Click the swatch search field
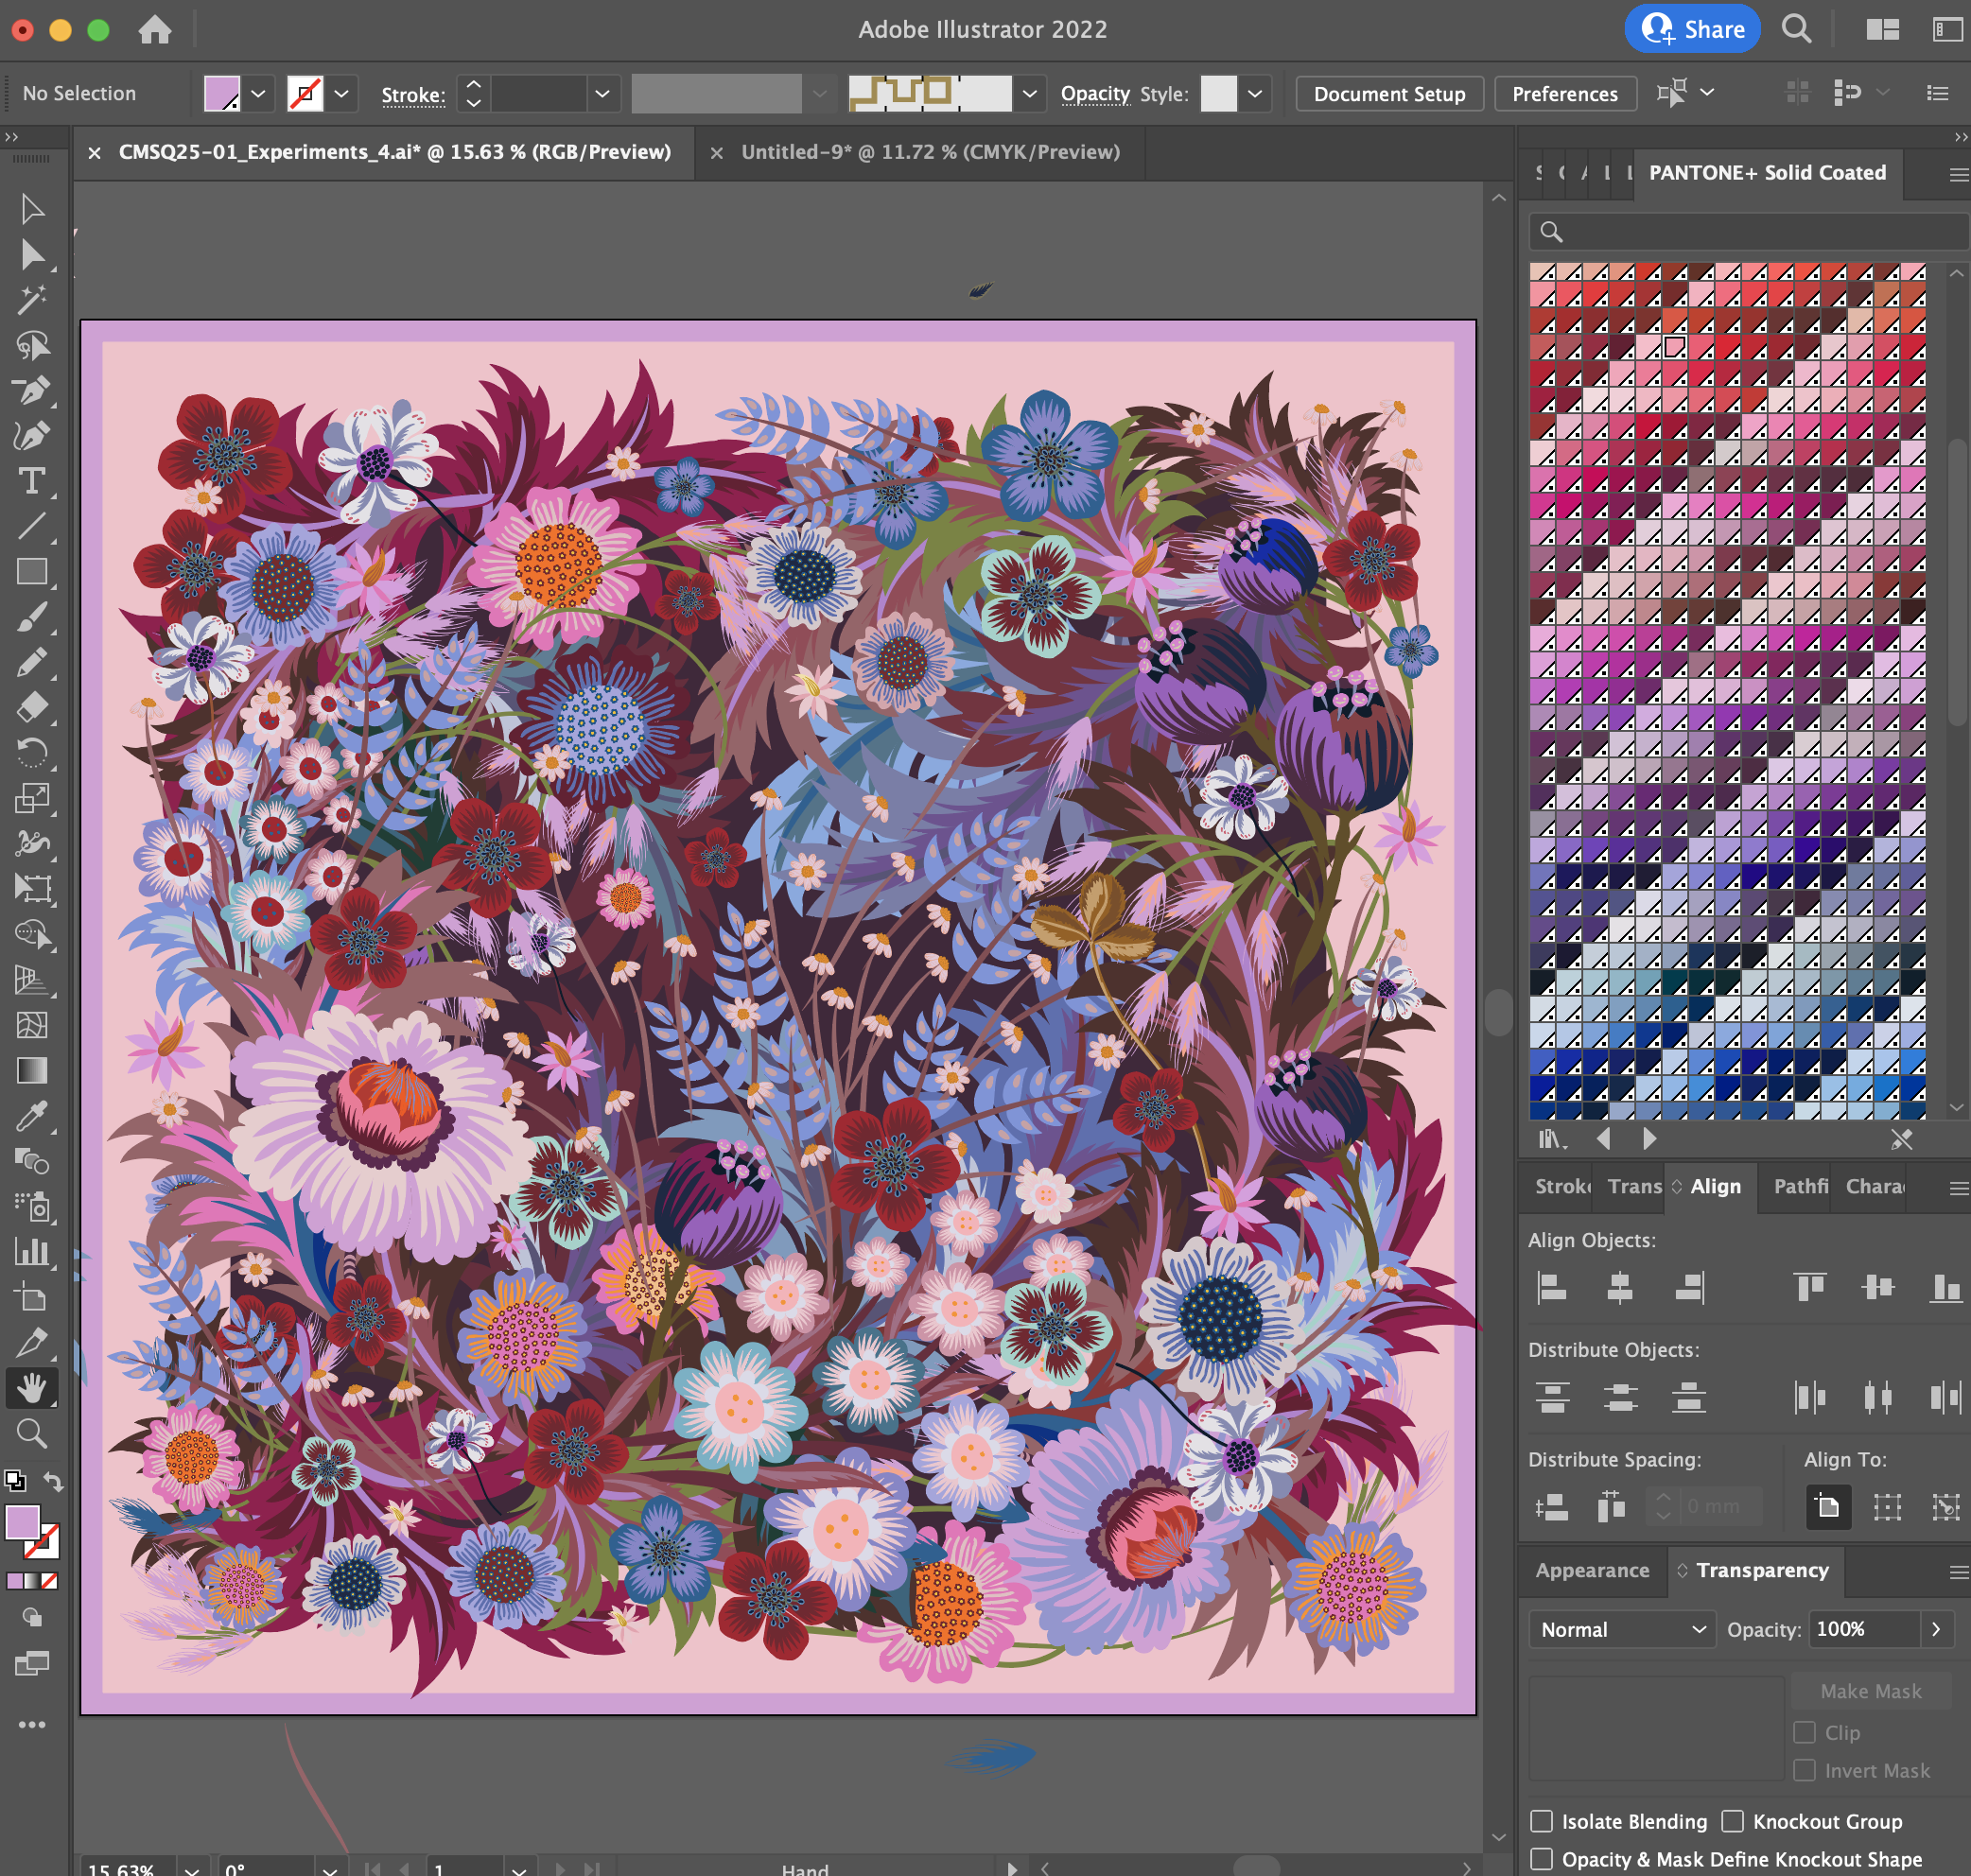Image resolution: width=1971 pixels, height=1876 pixels. (1750, 232)
